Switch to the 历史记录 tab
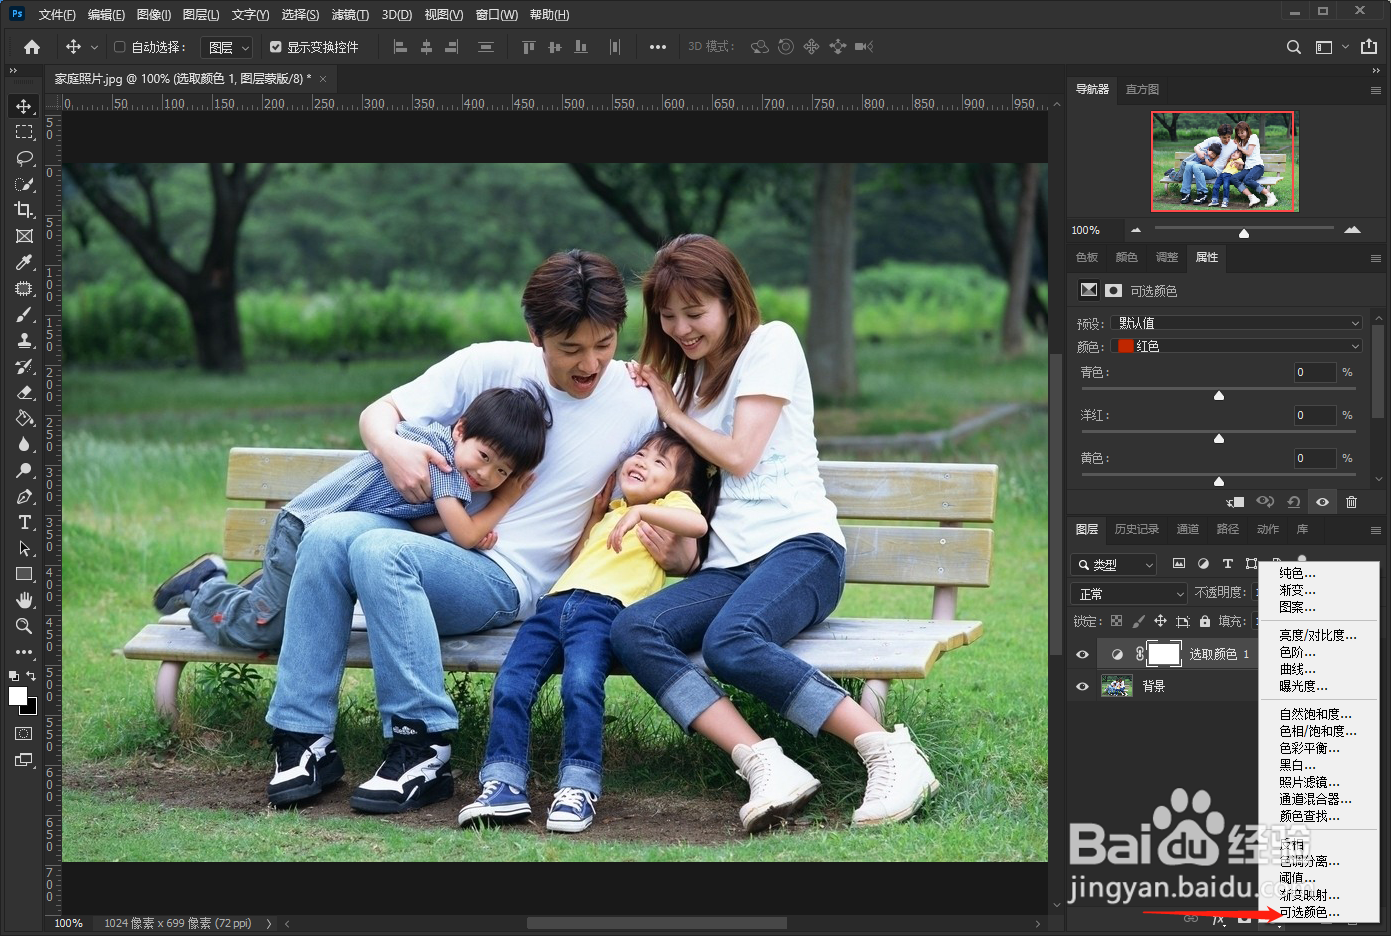The height and width of the screenshot is (936, 1391). (1136, 530)
